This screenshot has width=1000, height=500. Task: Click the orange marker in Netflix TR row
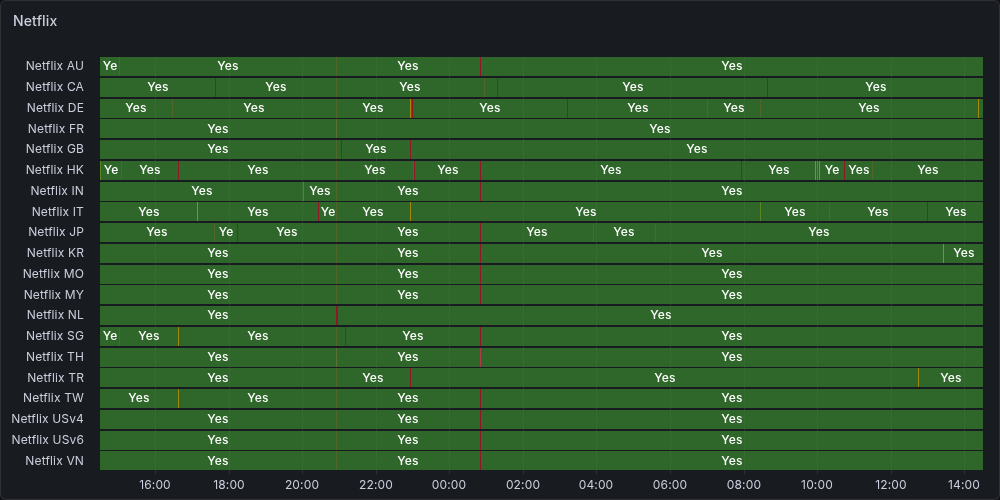[918, 378]
